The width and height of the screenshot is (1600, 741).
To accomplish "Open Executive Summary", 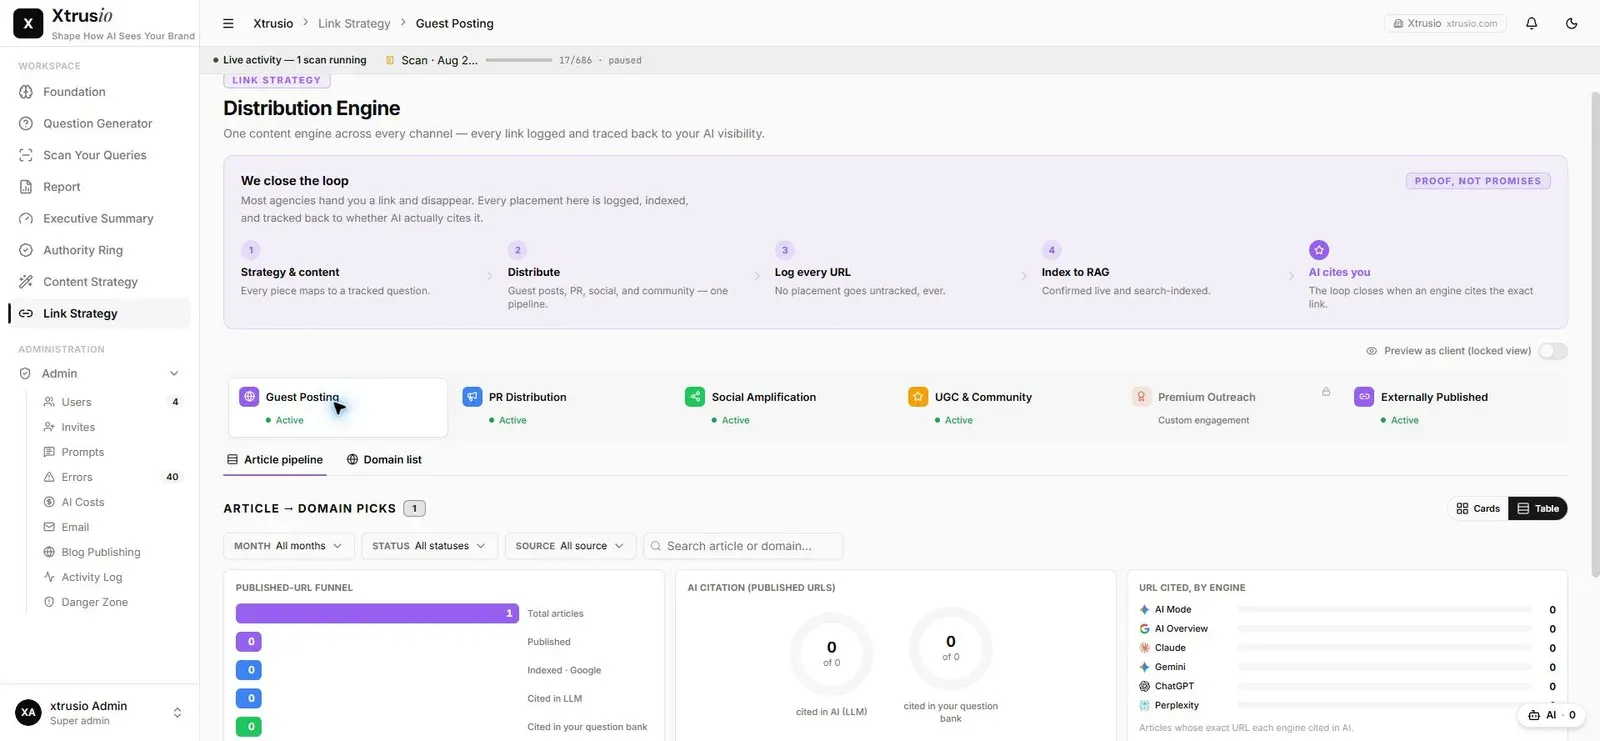I will pyautogui.click(x=99, y=219).
